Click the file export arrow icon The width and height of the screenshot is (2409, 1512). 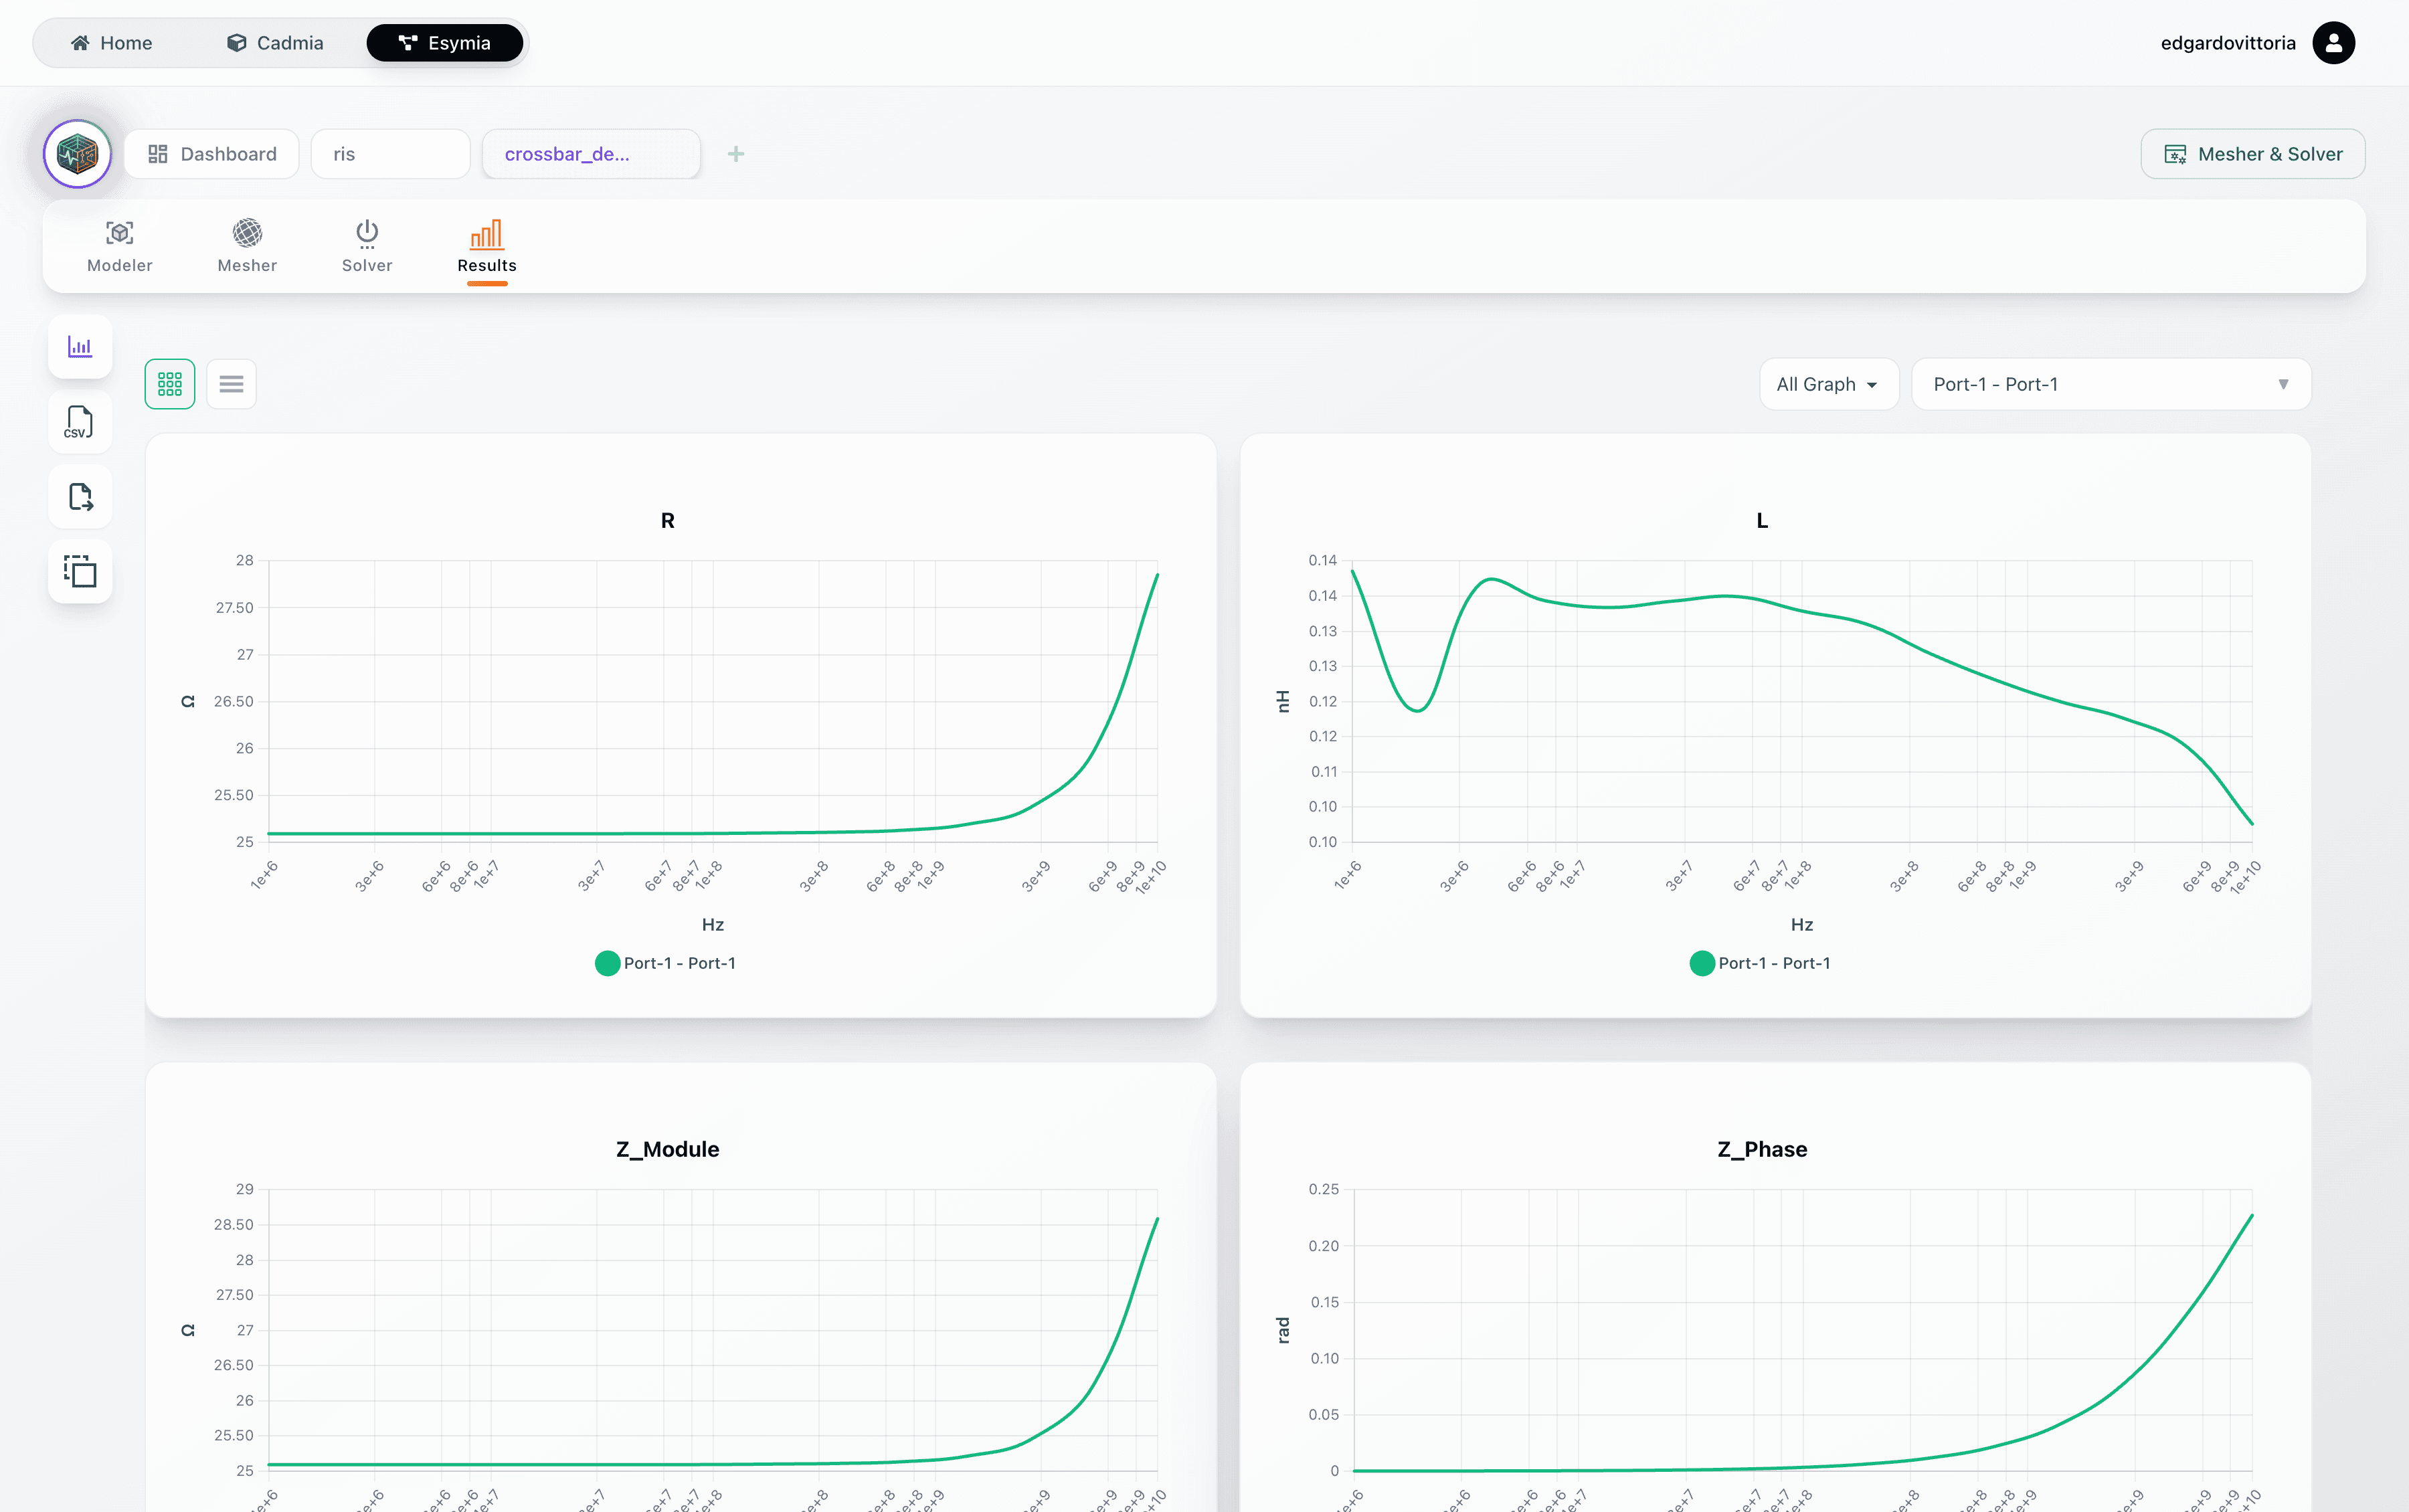(80, 497)
